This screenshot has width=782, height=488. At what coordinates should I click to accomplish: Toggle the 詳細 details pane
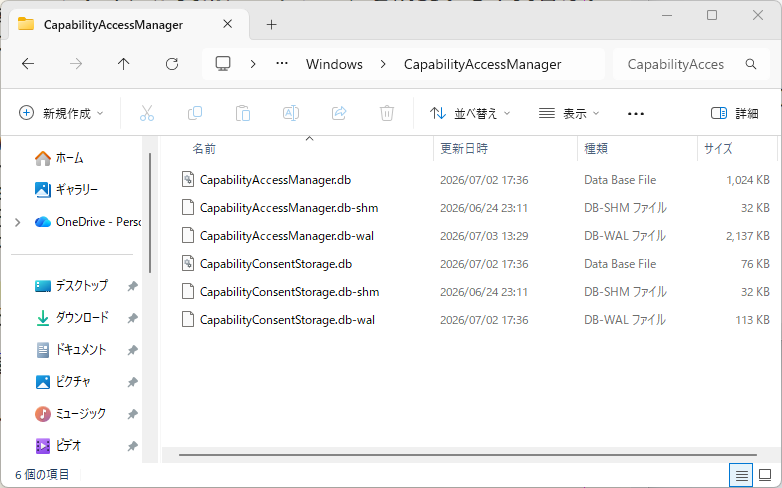pos(735,113)
